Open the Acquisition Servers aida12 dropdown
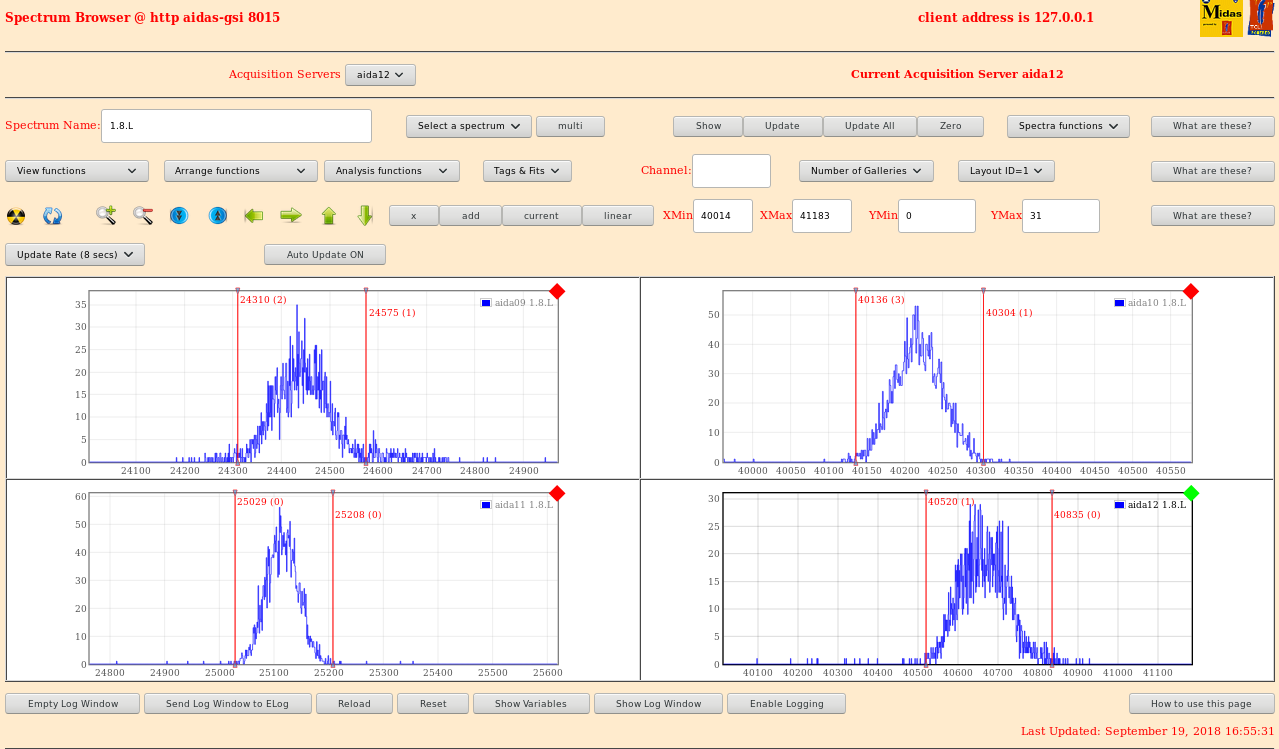 [380, 75]
